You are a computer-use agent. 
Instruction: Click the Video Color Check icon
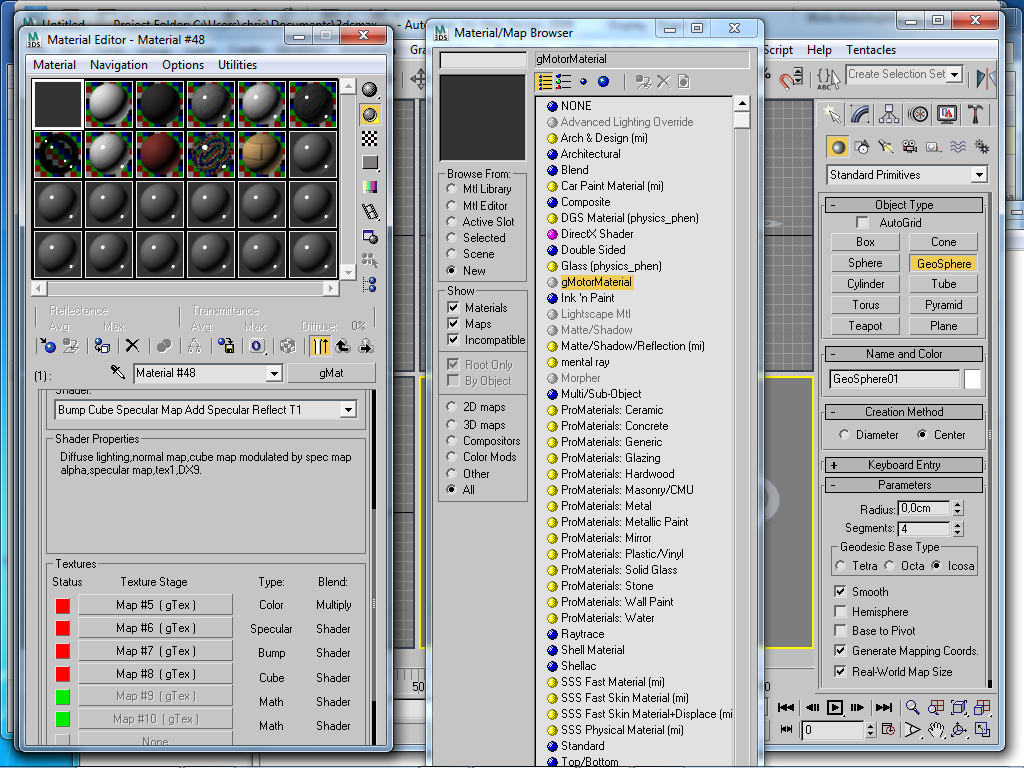(370, 187)
